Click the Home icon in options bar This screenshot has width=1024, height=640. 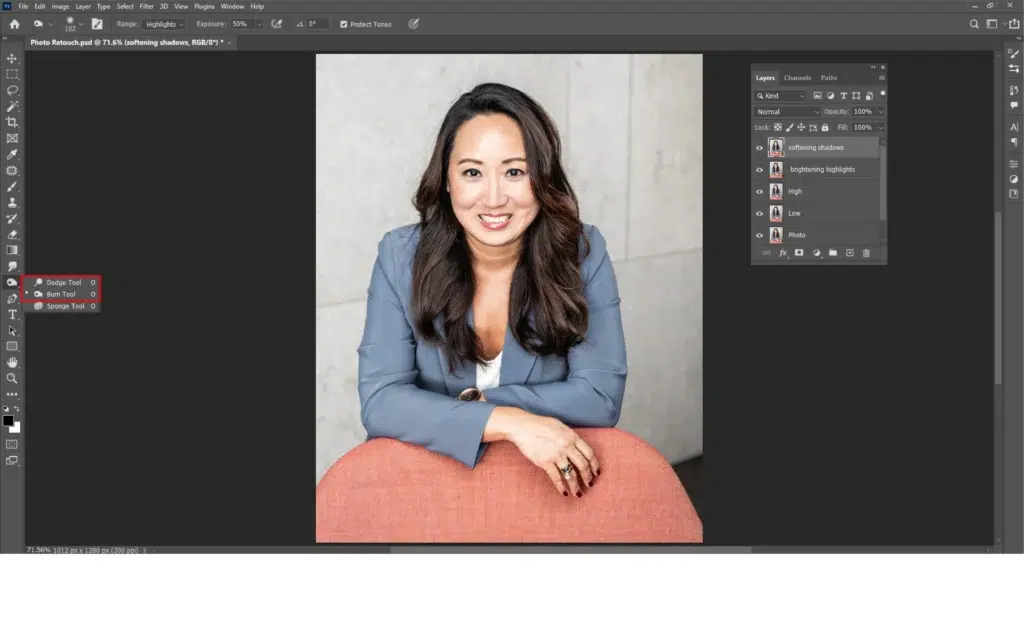click(14, 24)
